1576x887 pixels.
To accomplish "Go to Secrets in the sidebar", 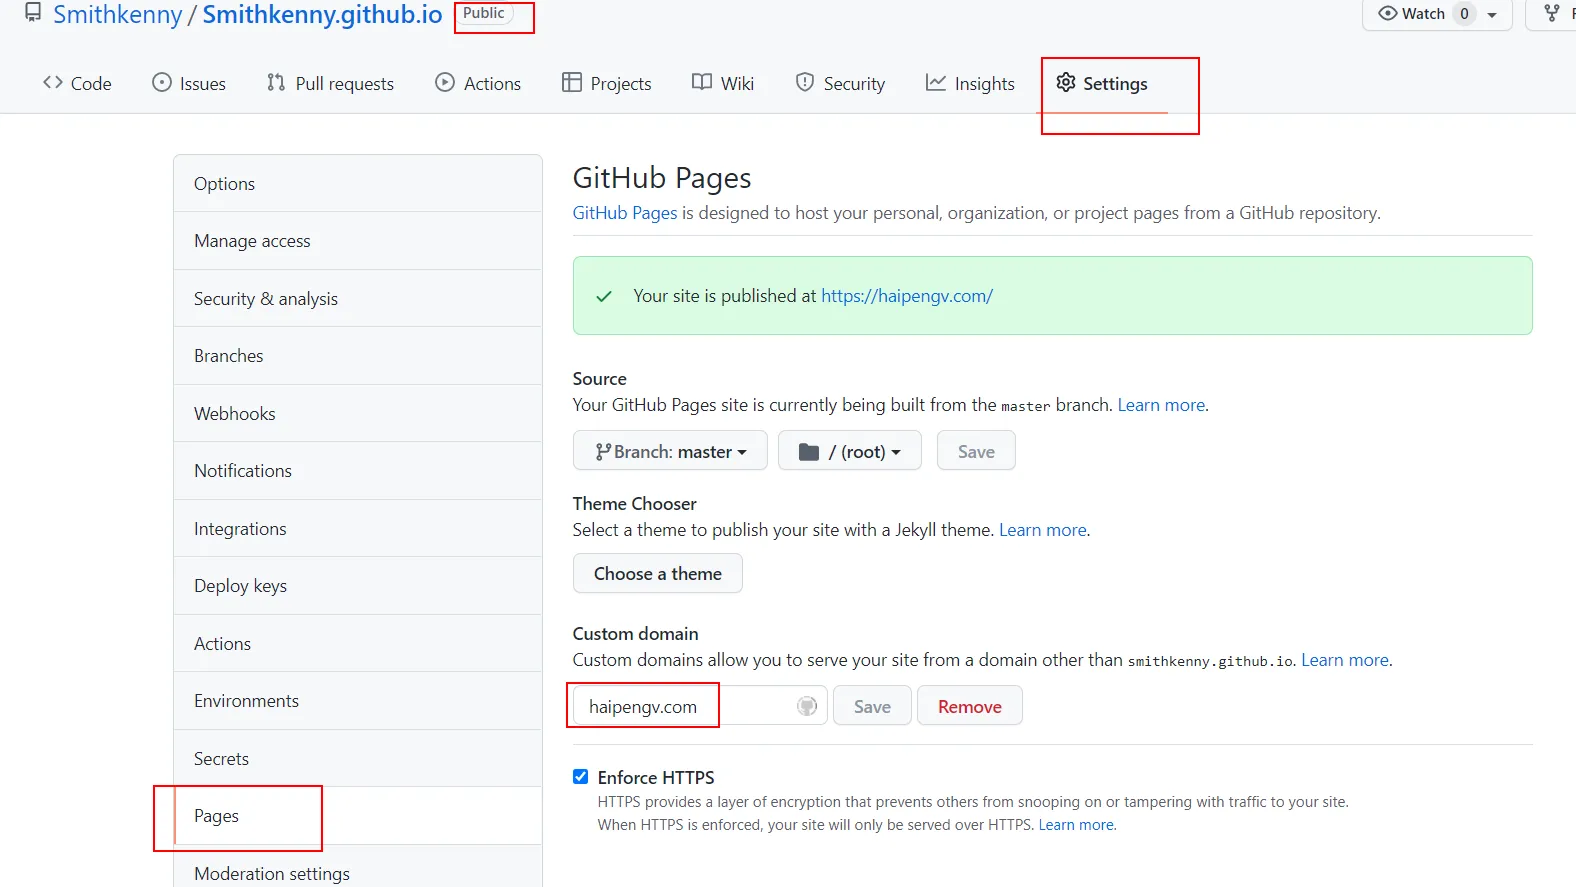I will 358,759.
